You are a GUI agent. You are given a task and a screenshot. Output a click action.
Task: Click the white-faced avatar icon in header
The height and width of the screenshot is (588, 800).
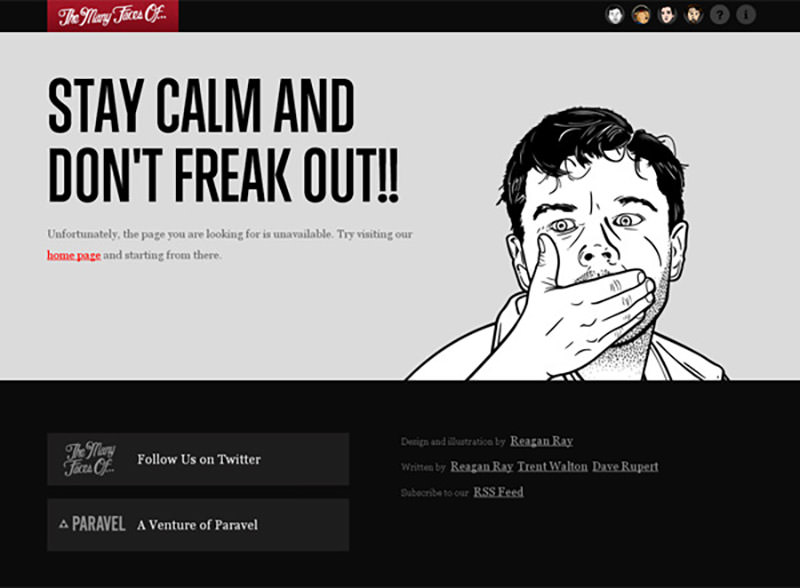615,15
